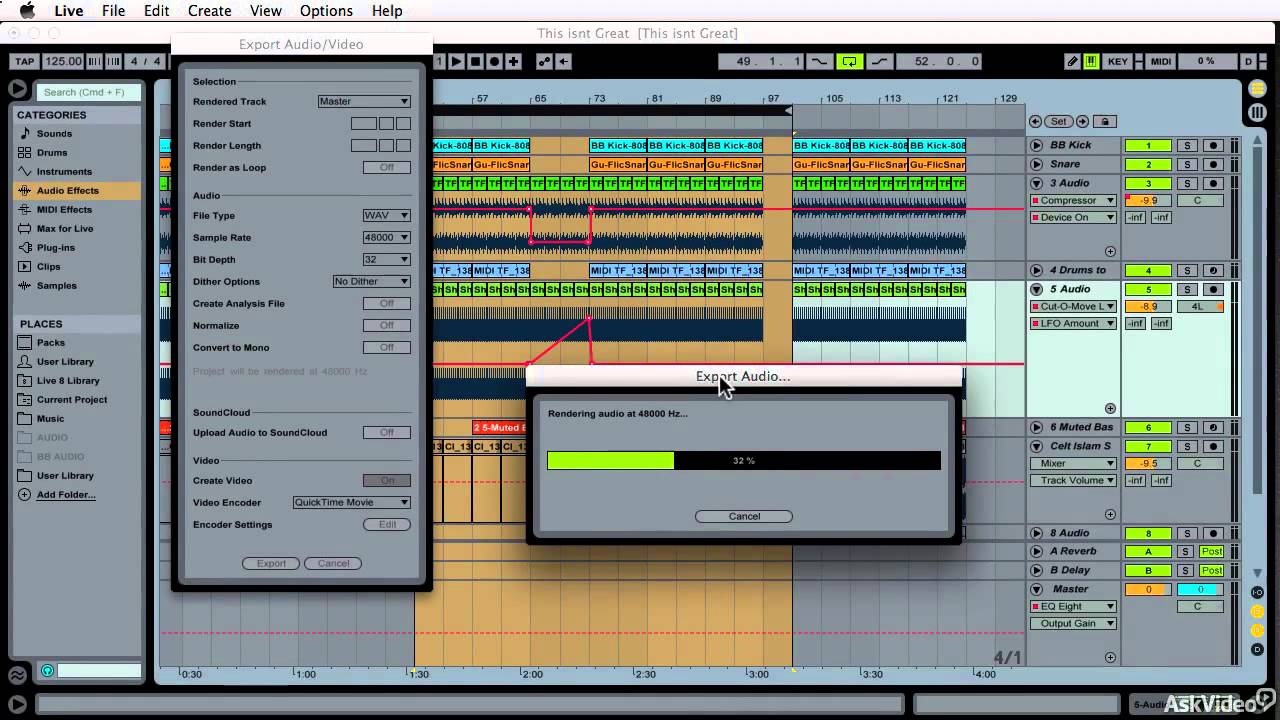Open Dither Options dropdown

pos(371,281)
